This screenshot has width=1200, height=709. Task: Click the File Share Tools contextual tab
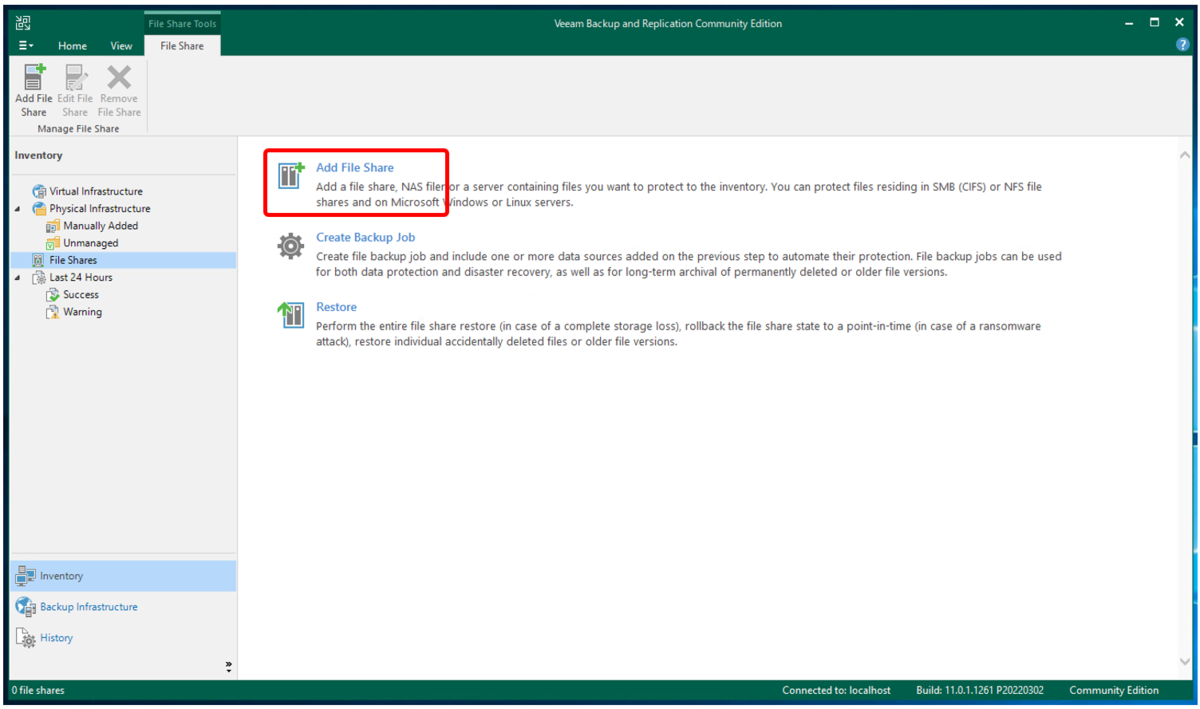point(182,23)
